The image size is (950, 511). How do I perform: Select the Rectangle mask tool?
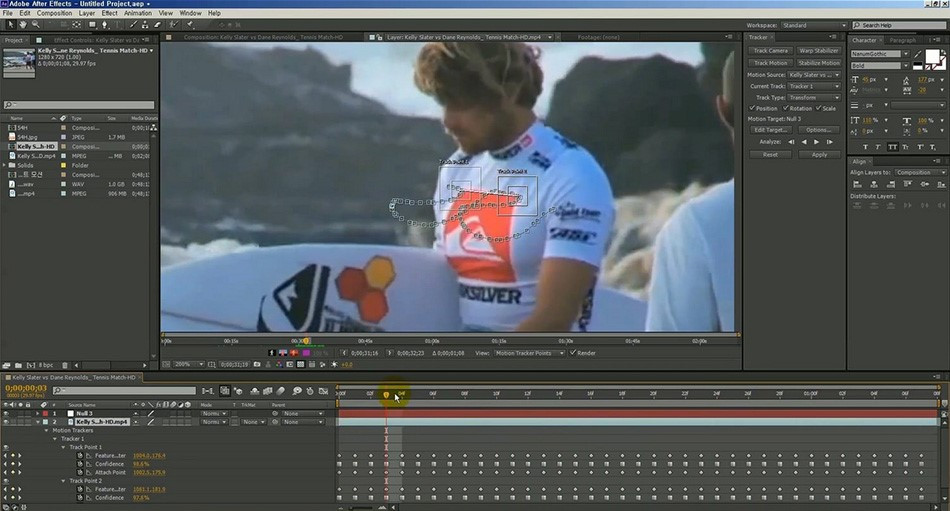tap(93, 25)
